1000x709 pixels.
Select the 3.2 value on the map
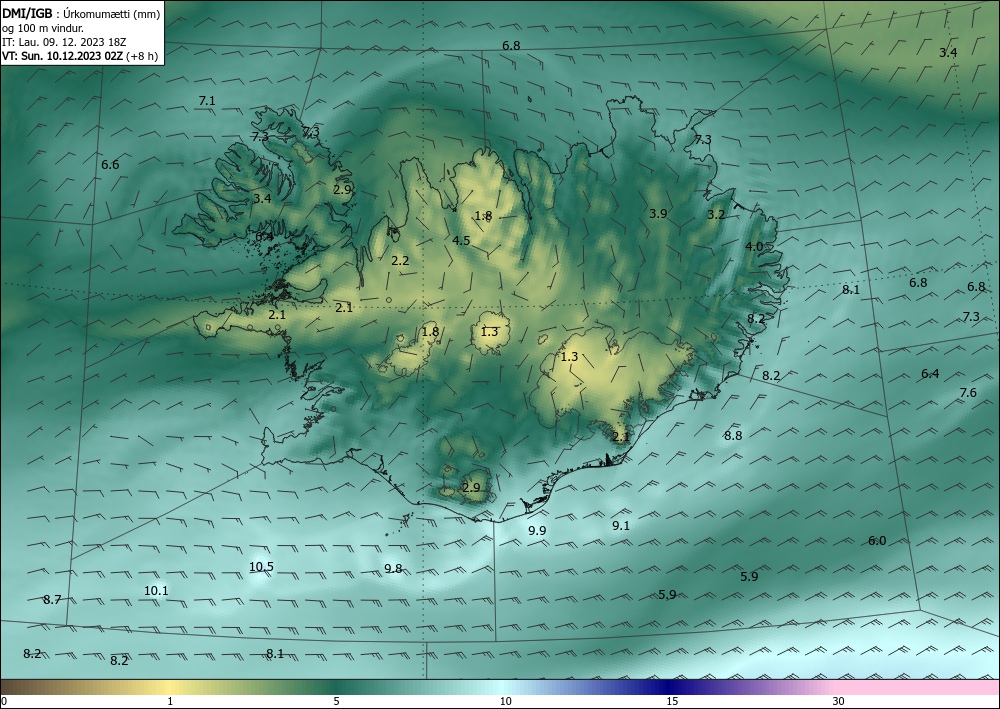716,215
